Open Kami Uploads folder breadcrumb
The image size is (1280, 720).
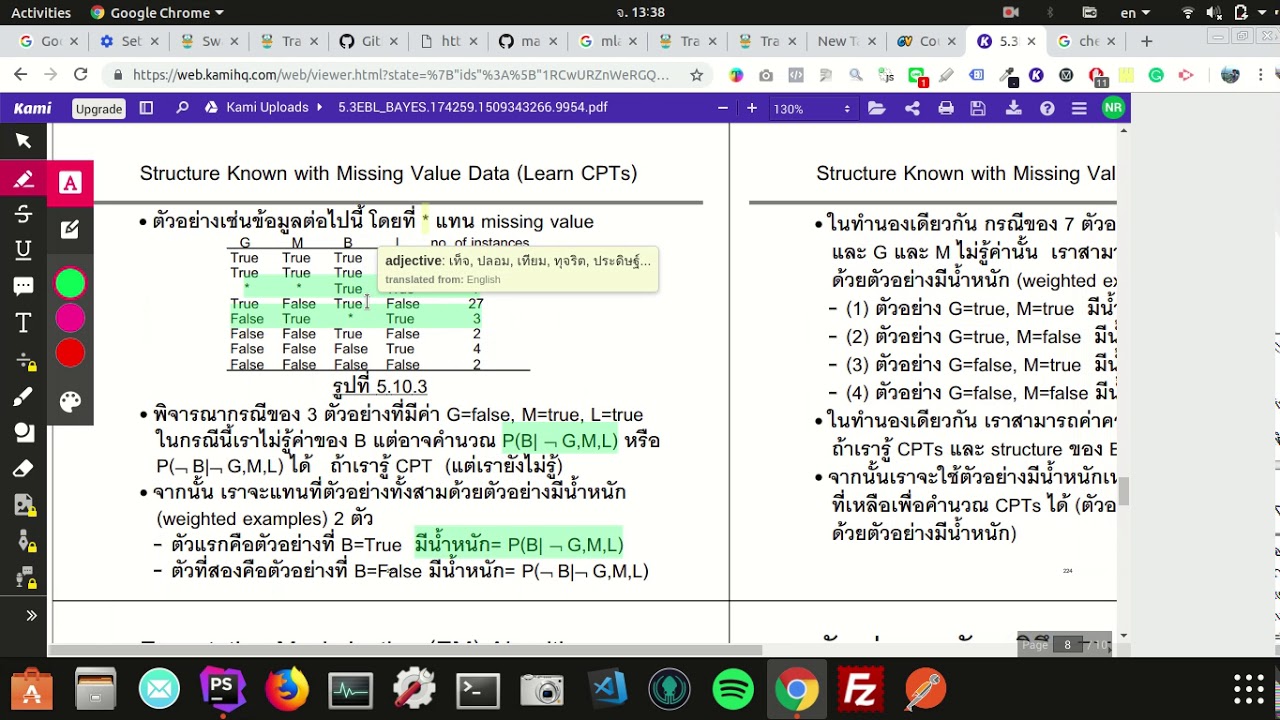click(265, 107)
